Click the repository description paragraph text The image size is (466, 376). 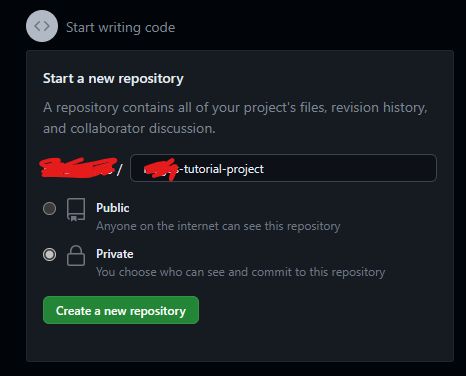235,118
